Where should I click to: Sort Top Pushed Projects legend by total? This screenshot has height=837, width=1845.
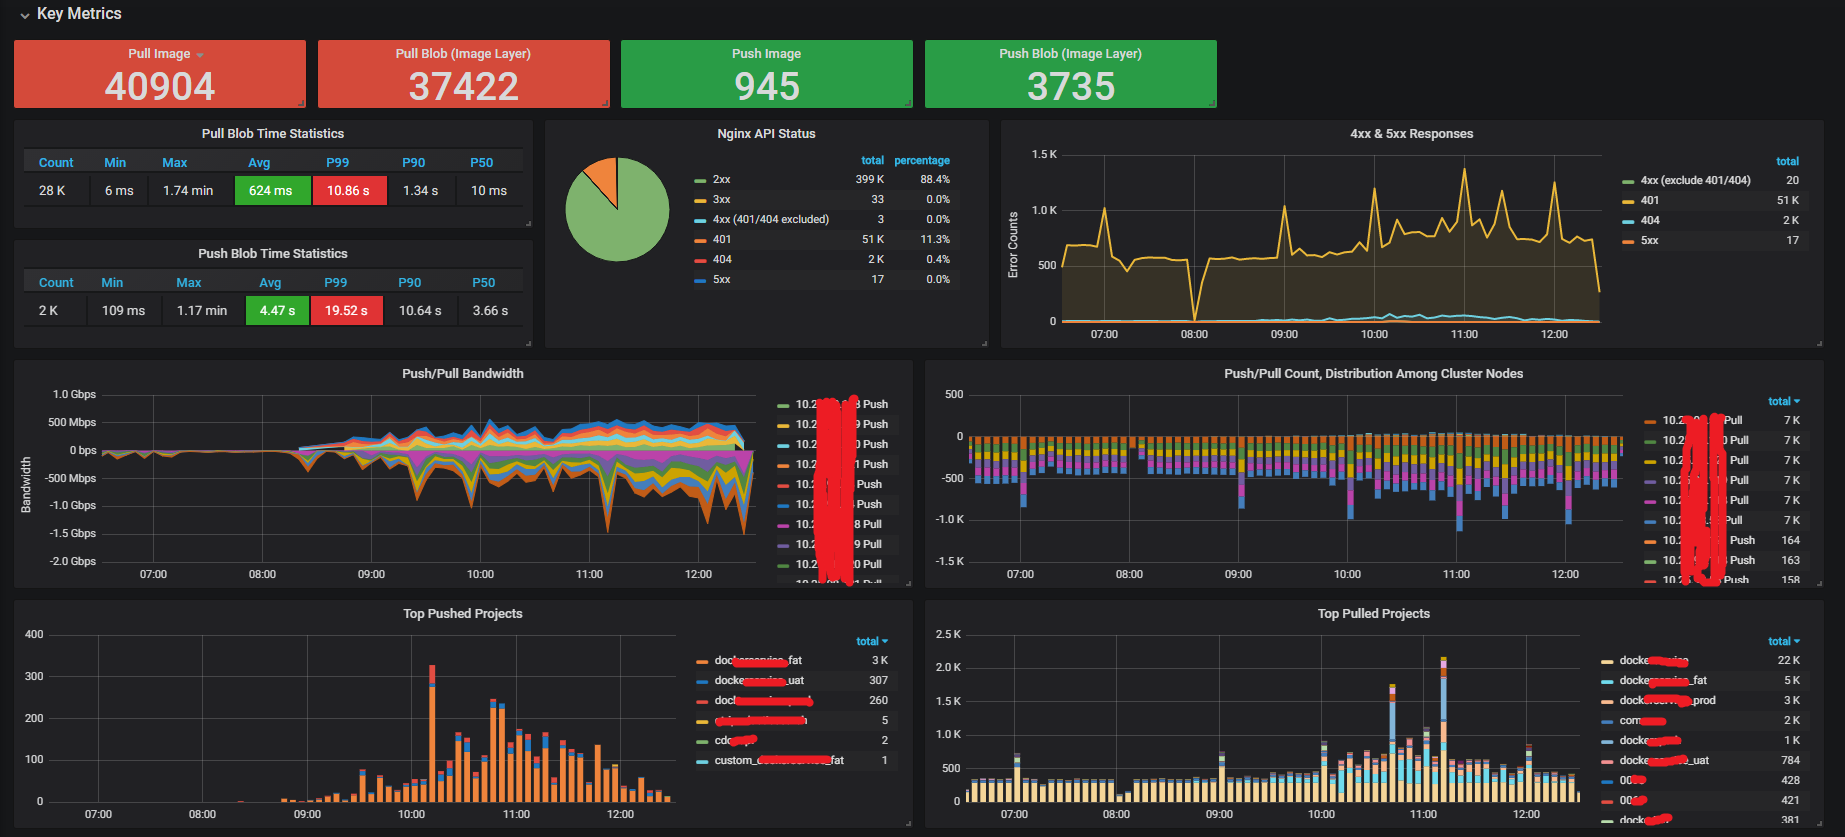[x=871, y=641]
